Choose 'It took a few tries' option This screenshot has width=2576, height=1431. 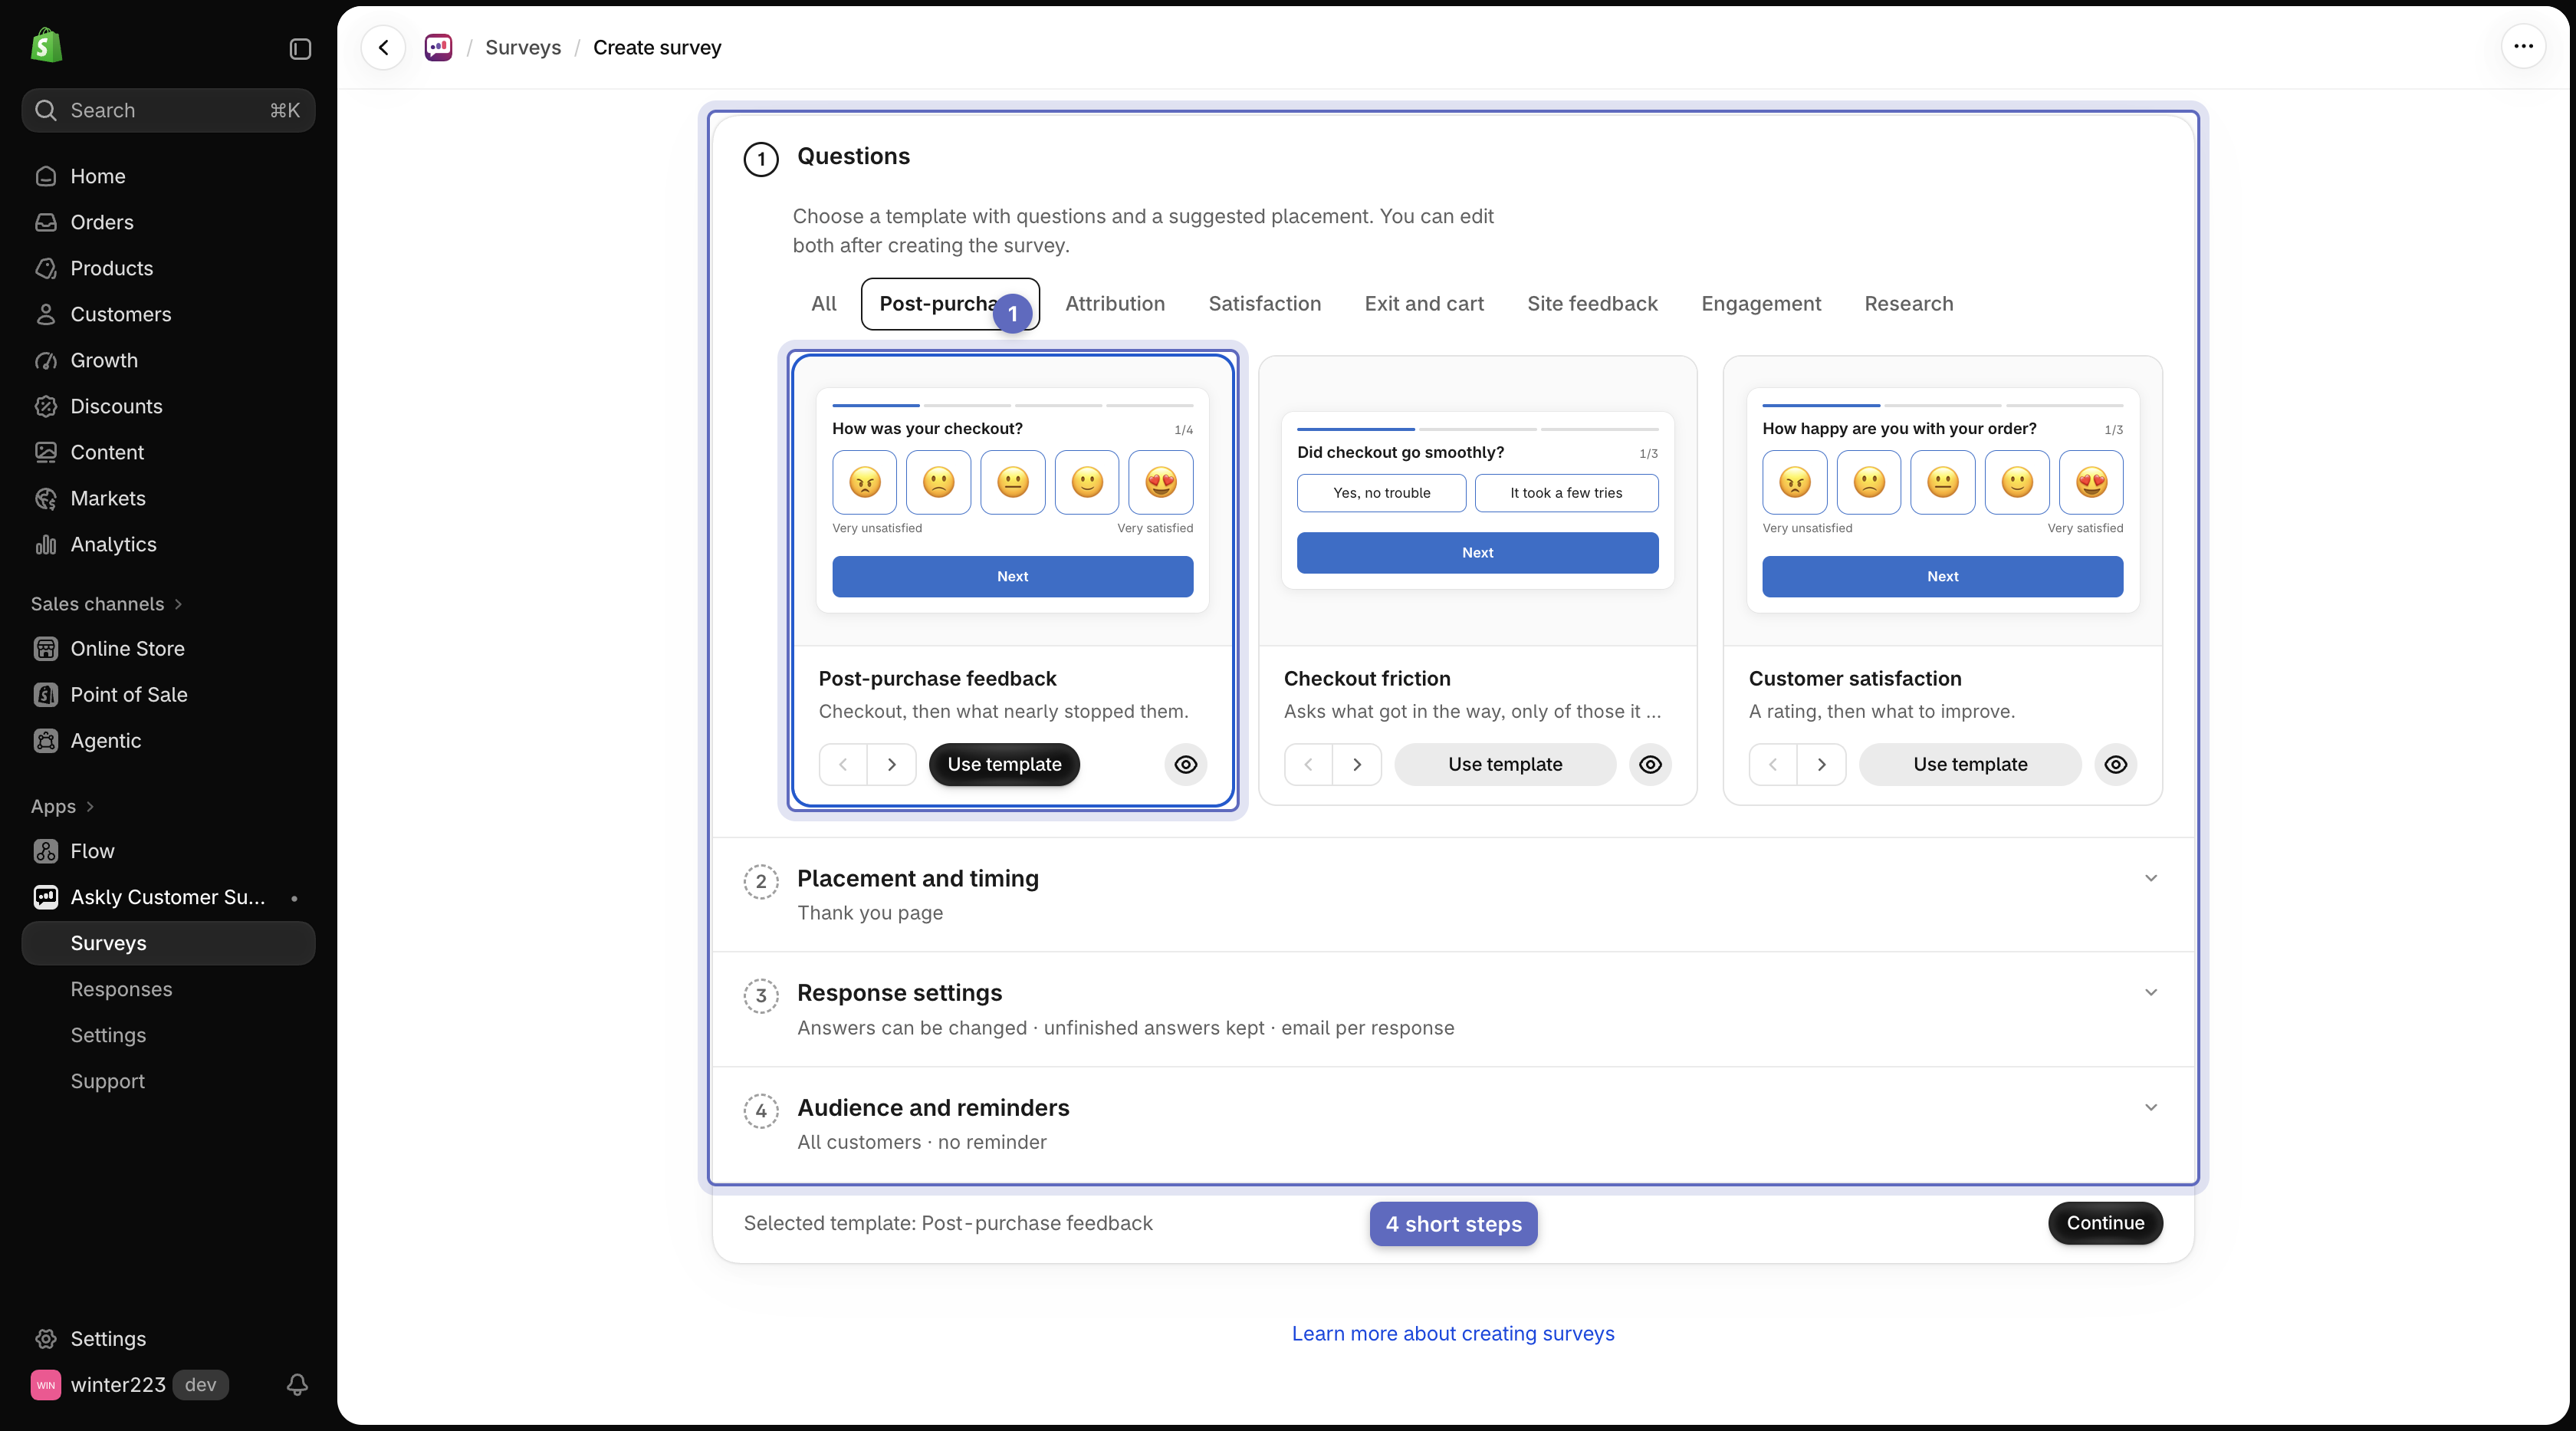point(1566,493)
